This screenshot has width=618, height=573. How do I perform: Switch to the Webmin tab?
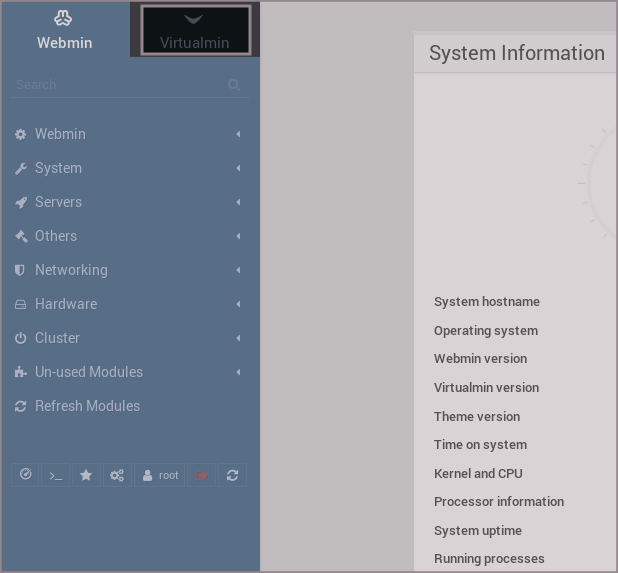pyautogui.click(x=65, y=29)
